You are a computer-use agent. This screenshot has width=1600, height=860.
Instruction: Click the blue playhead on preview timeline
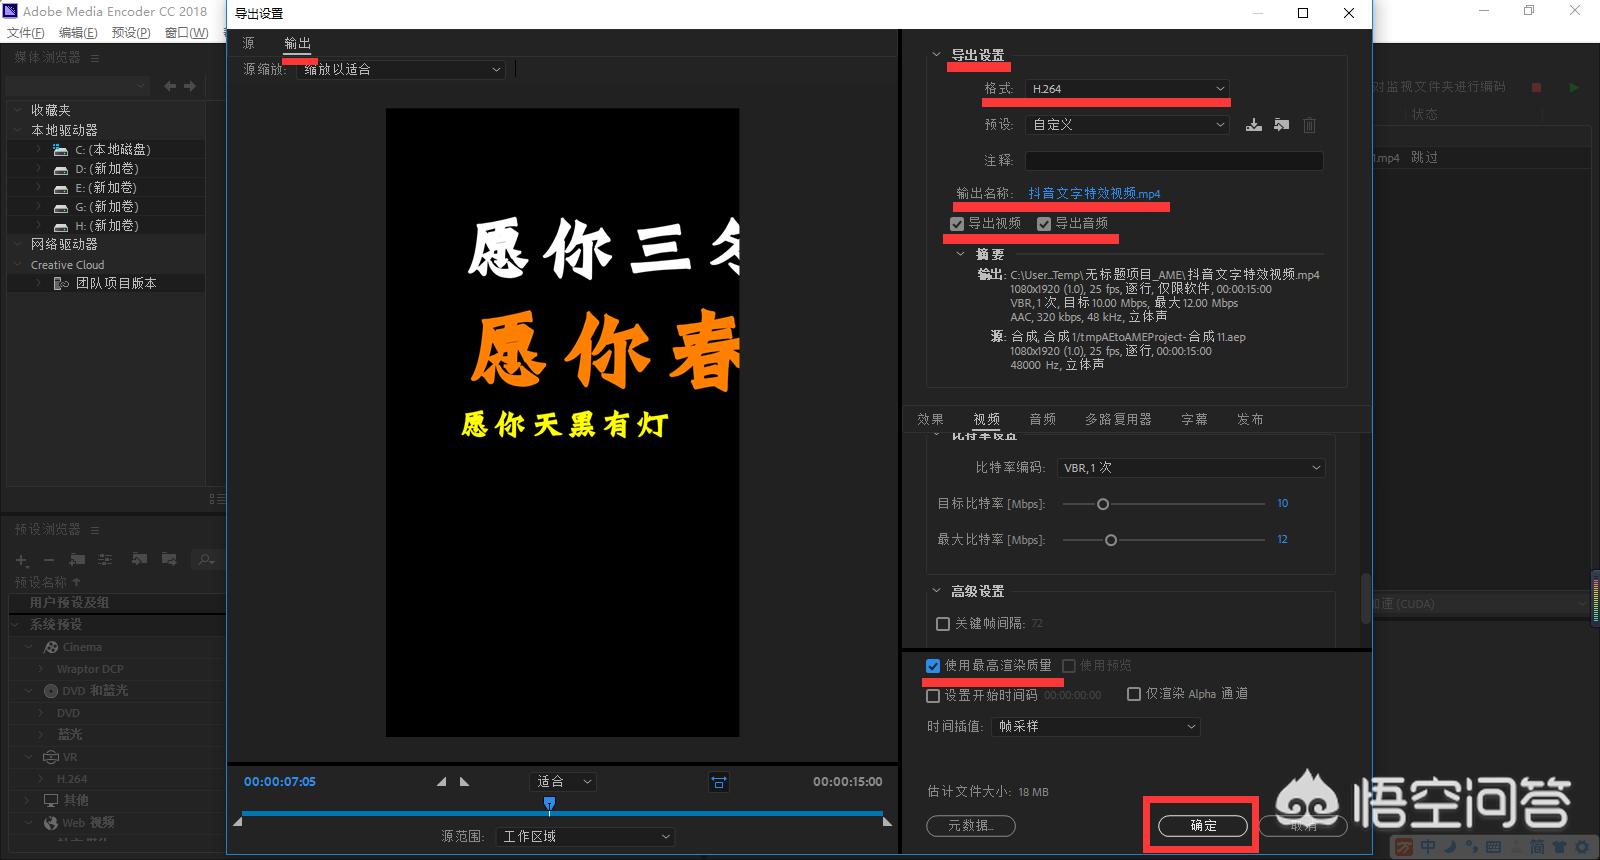coord(549,803)
